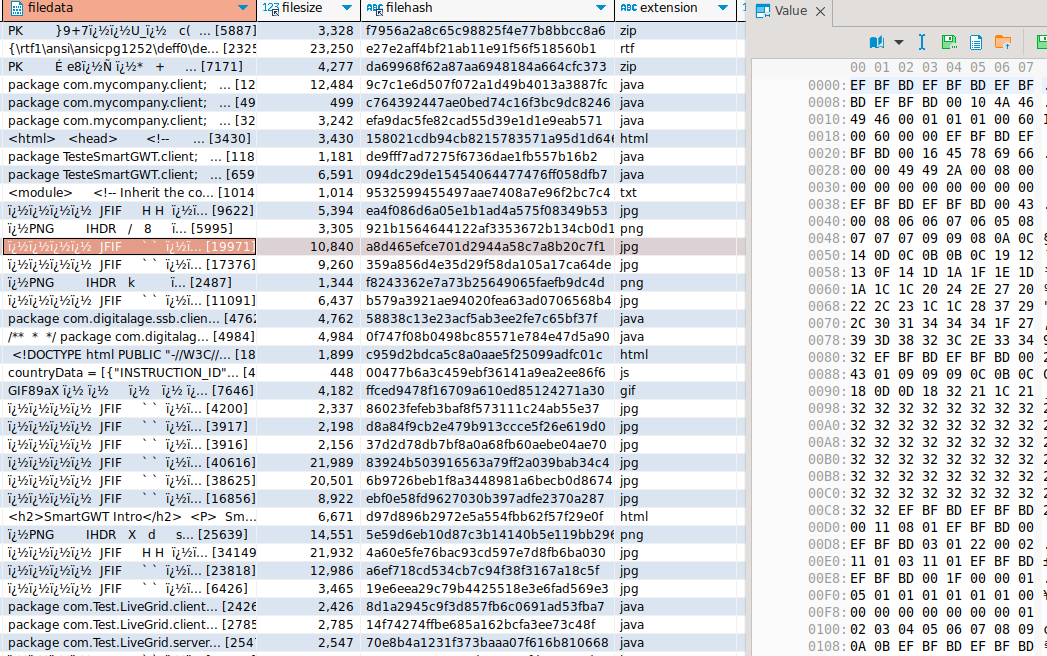Image resolution: width=1047 pixels, height=656 pixels.
Task: Select filehash ffced9478f16709a610ed85124271a30
Action: point(487,391)
